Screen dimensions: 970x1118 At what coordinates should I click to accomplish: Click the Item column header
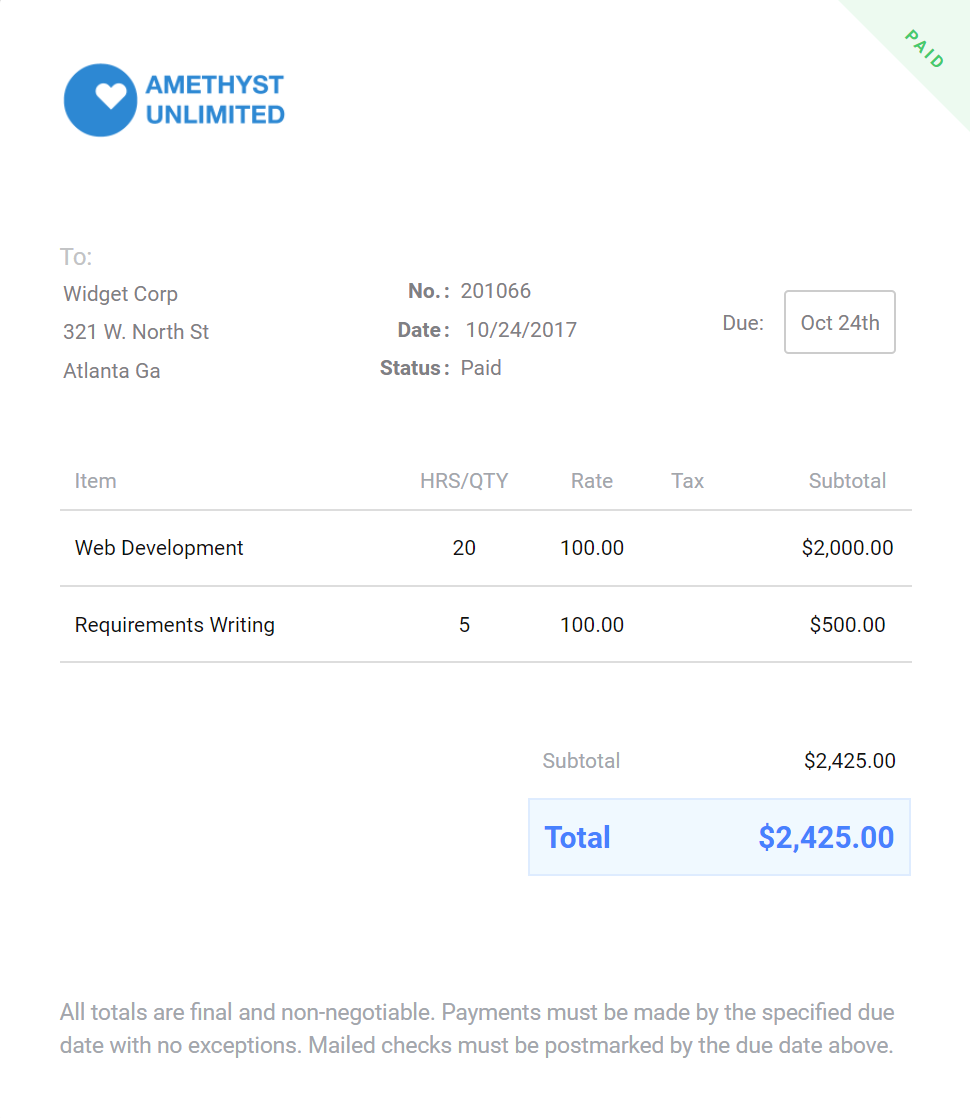click(95, 481)
